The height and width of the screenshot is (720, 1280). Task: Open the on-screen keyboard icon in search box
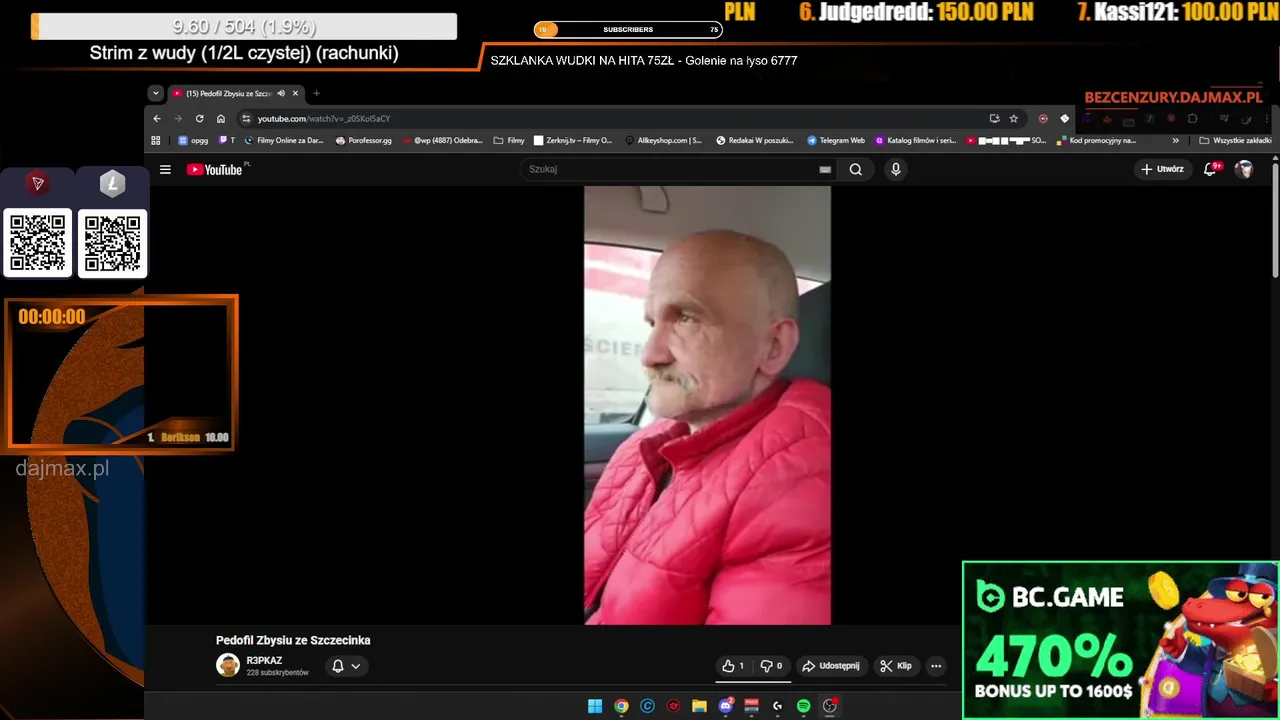825,170
